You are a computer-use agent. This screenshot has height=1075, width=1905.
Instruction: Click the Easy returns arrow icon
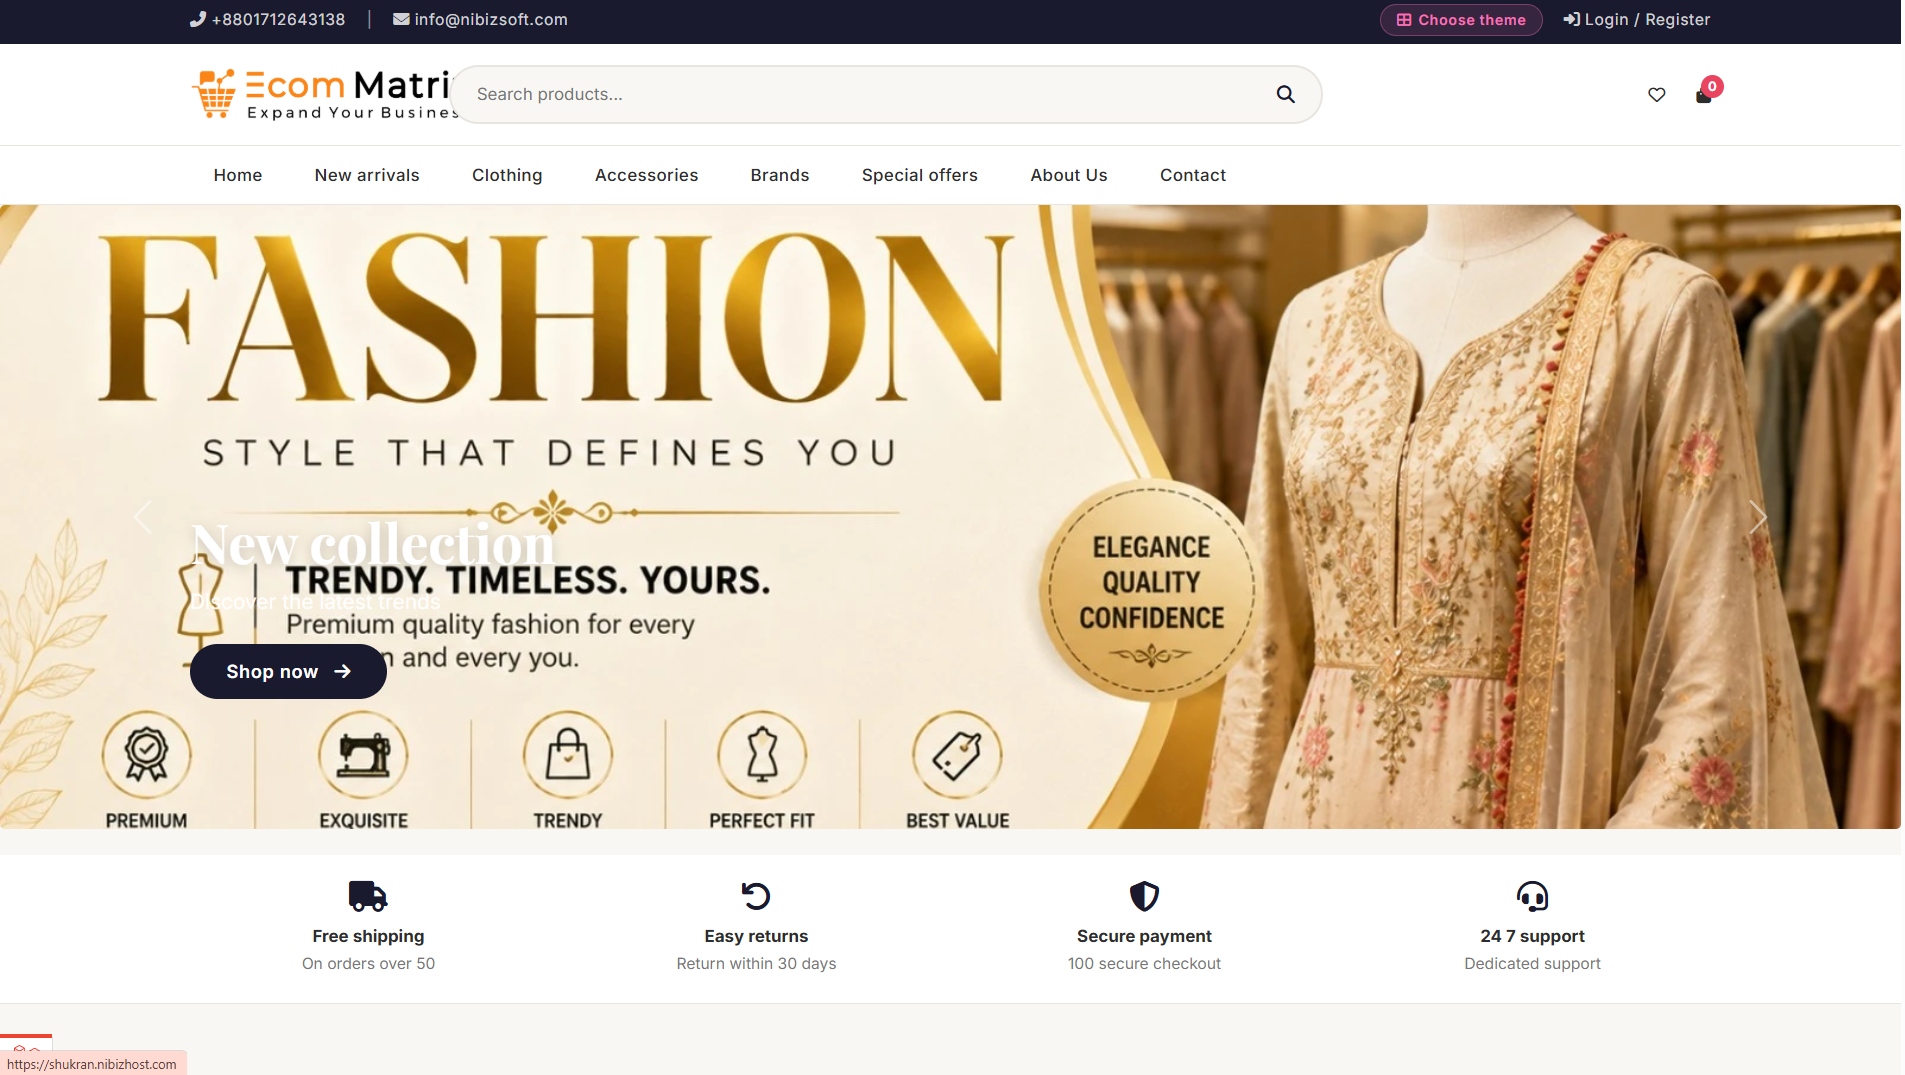click(x=756, y=896)
